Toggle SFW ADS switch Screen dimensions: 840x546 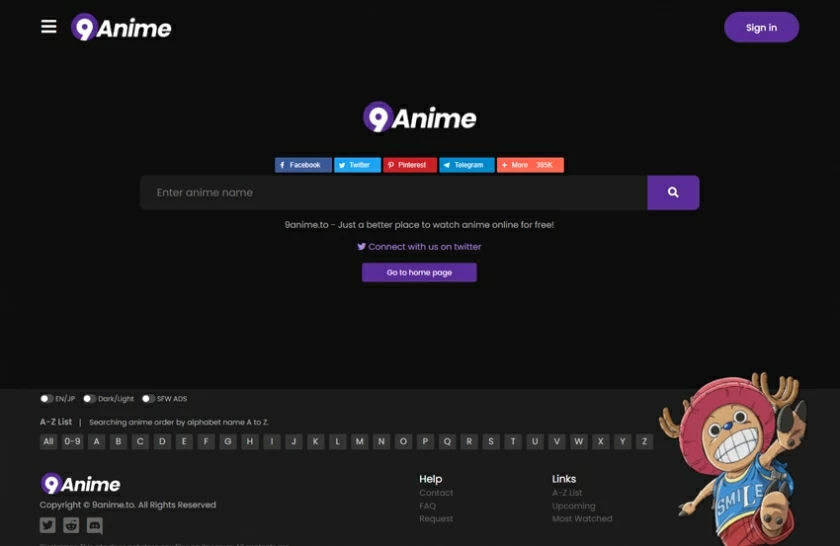[x=148, y=399]
